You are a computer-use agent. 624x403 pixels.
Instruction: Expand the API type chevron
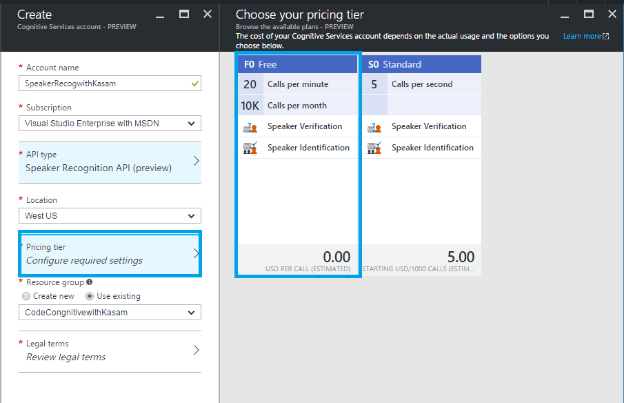pos(195,161)
